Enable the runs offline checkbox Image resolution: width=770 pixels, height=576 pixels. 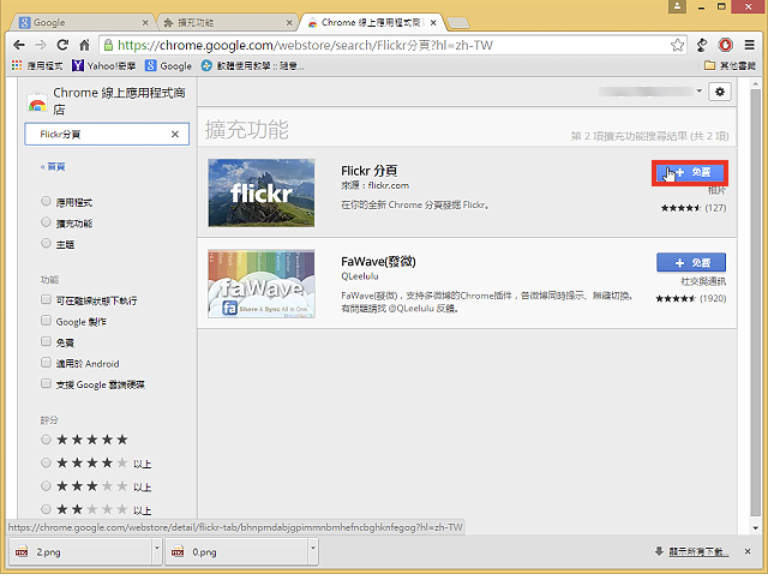click(x=46, y=300)
